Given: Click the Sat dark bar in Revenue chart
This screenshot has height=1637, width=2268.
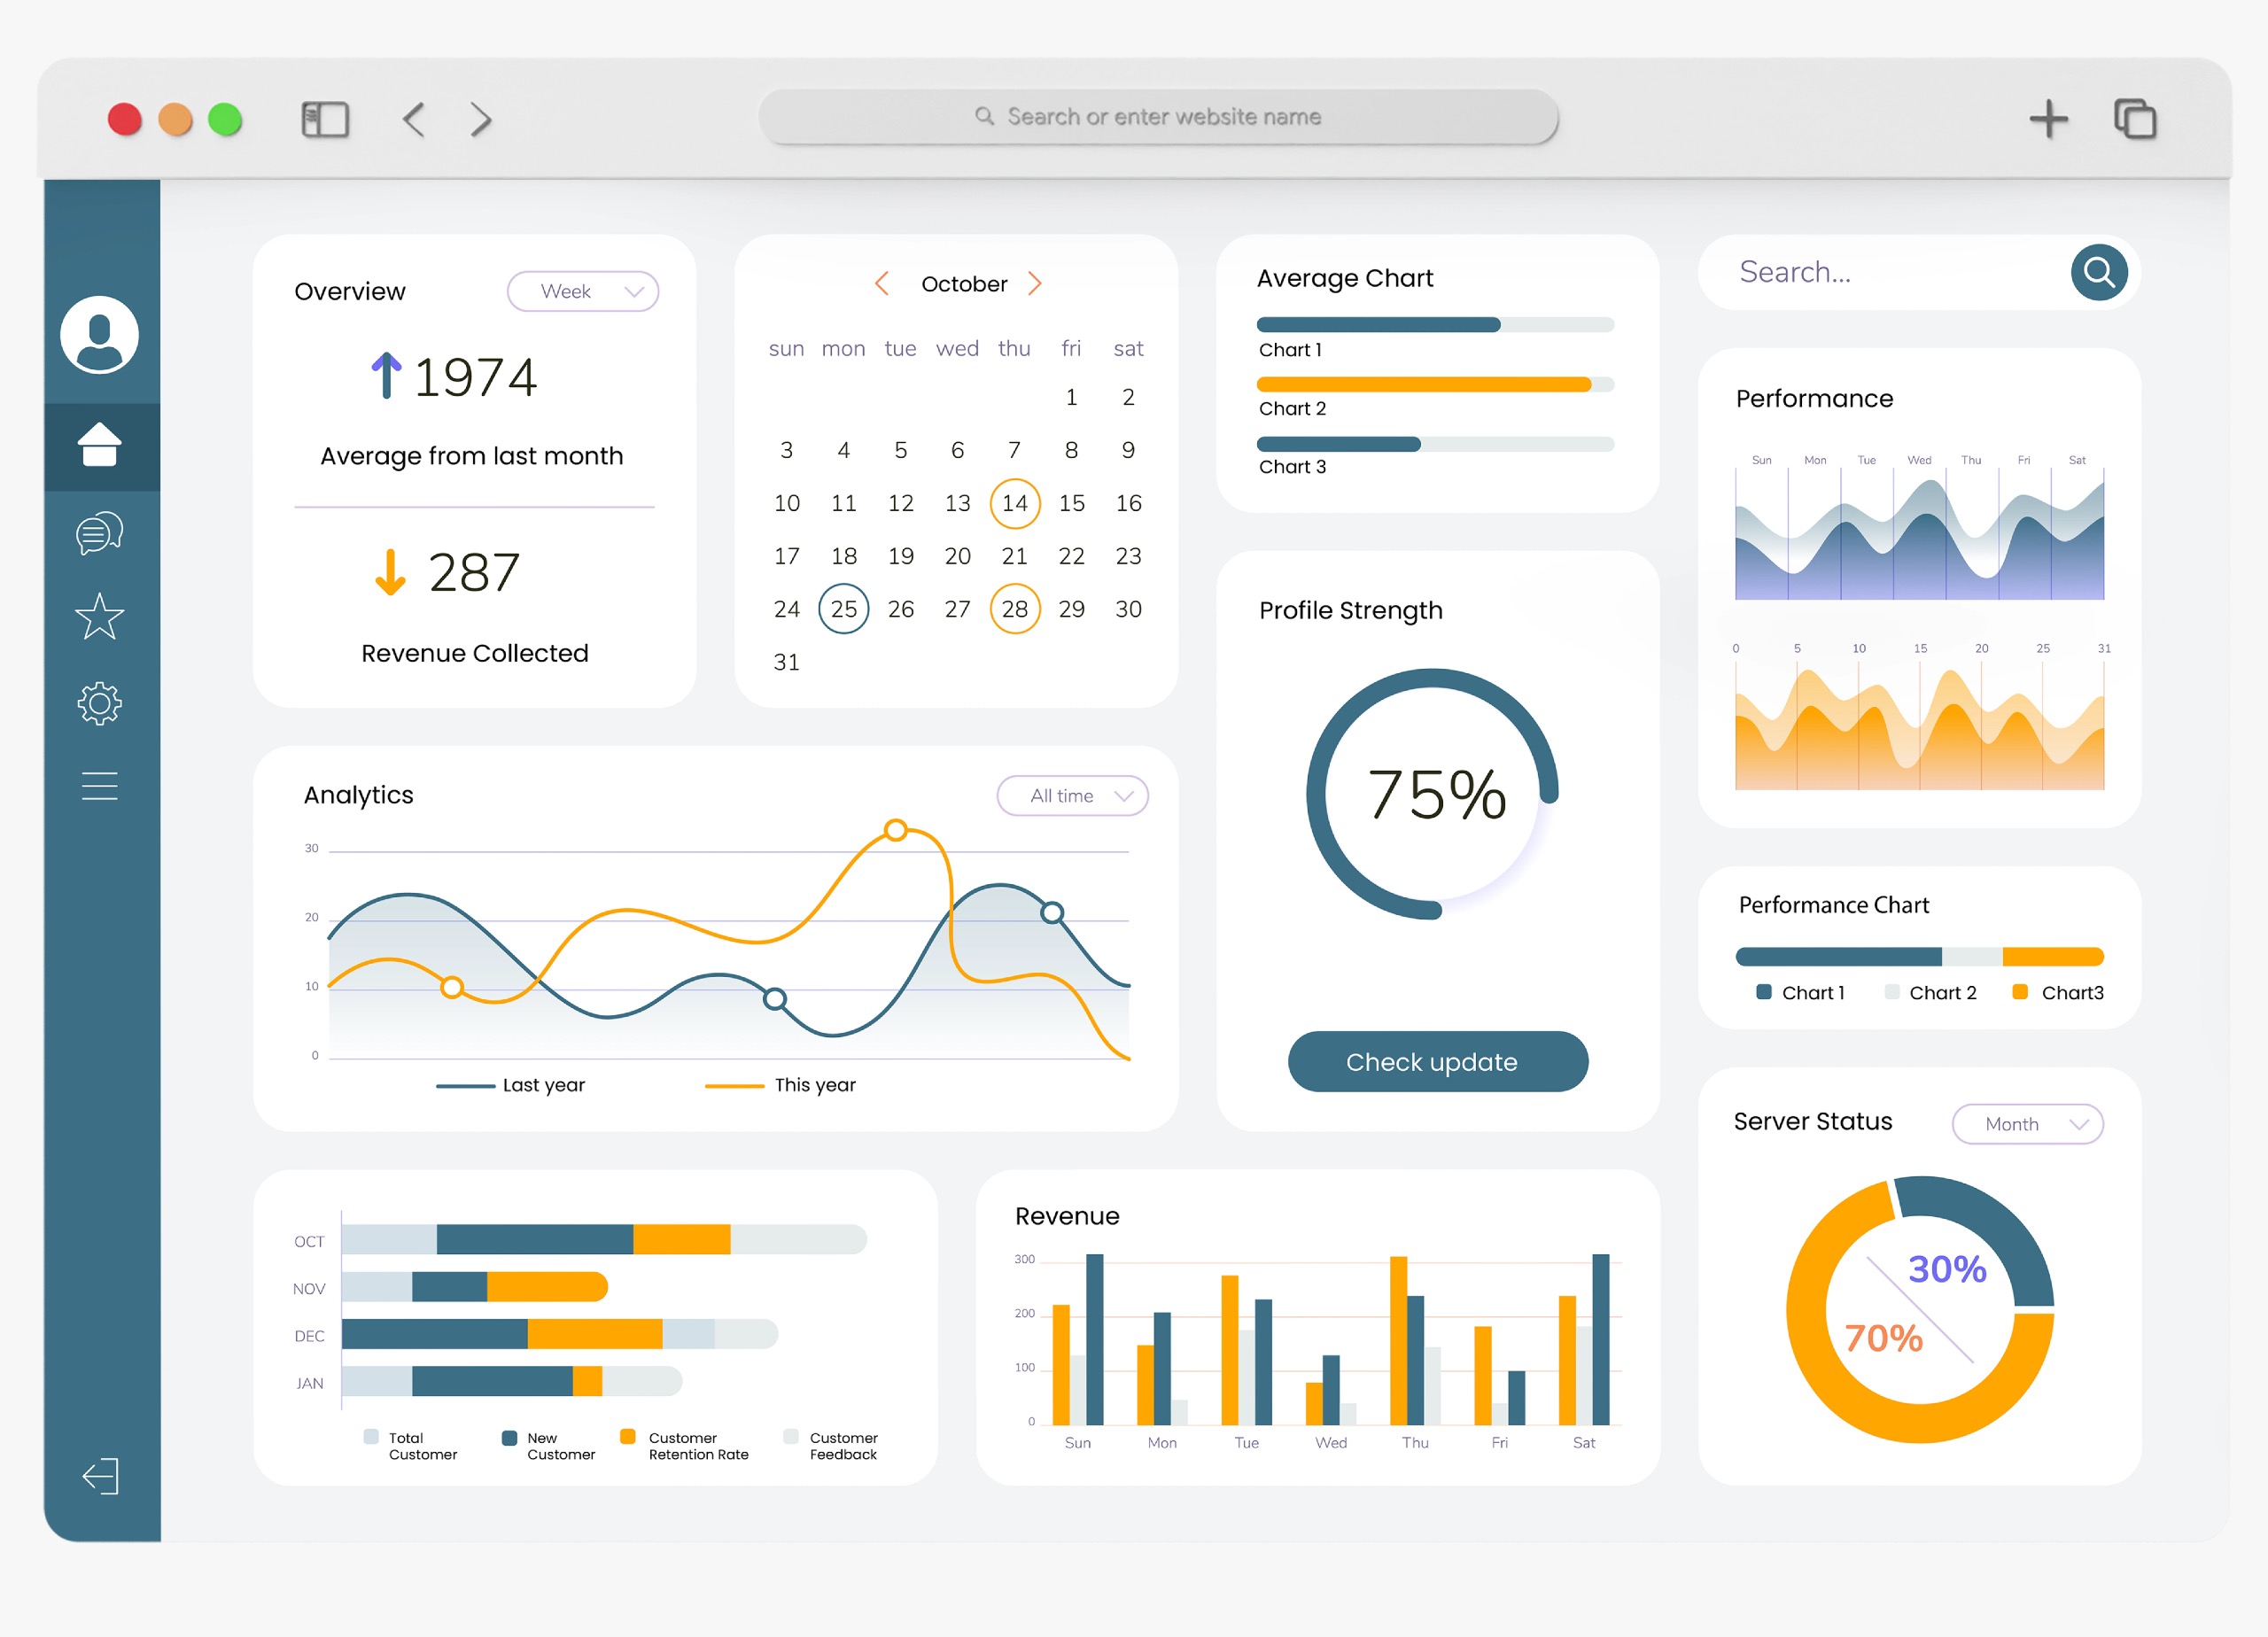Looking at the screenshot, I should pos(1601,1339).
